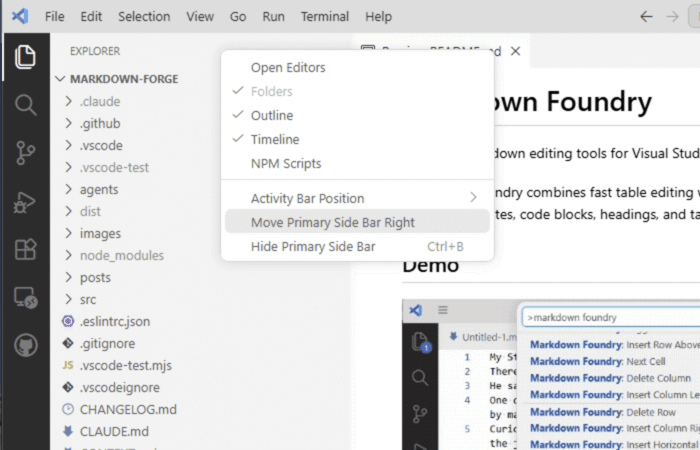Screen dimensions: 700x450
Task: Open the Explorer view in activity bar
Action: (x=25, y=57)
